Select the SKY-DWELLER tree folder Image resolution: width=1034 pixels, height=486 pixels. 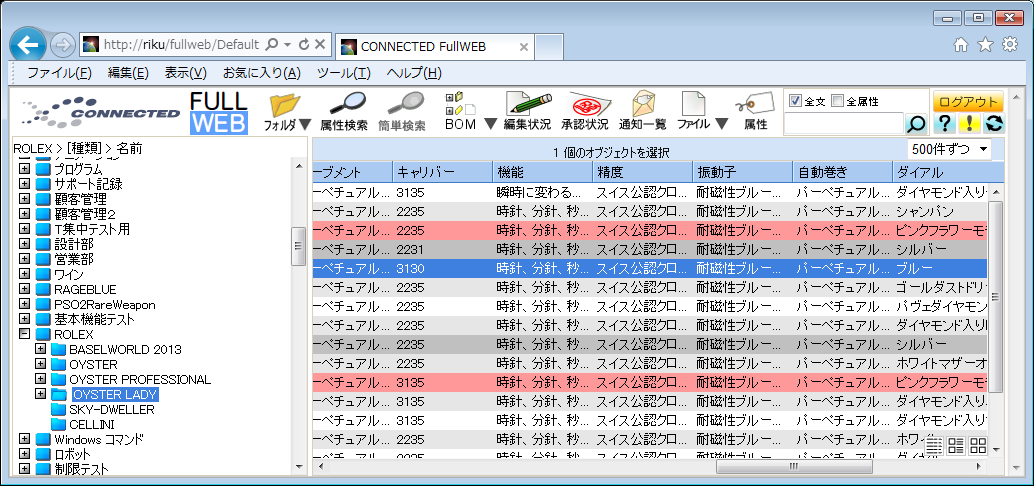point(111,410)
